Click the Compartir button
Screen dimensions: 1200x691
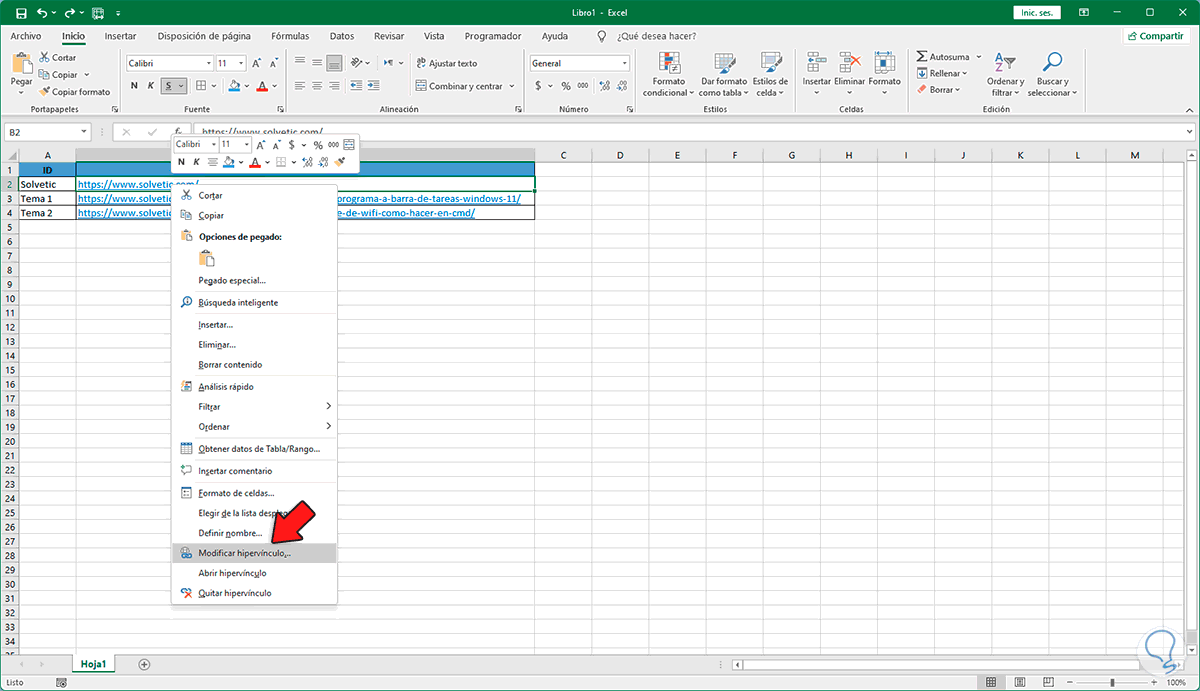(x=1155, y=36)
